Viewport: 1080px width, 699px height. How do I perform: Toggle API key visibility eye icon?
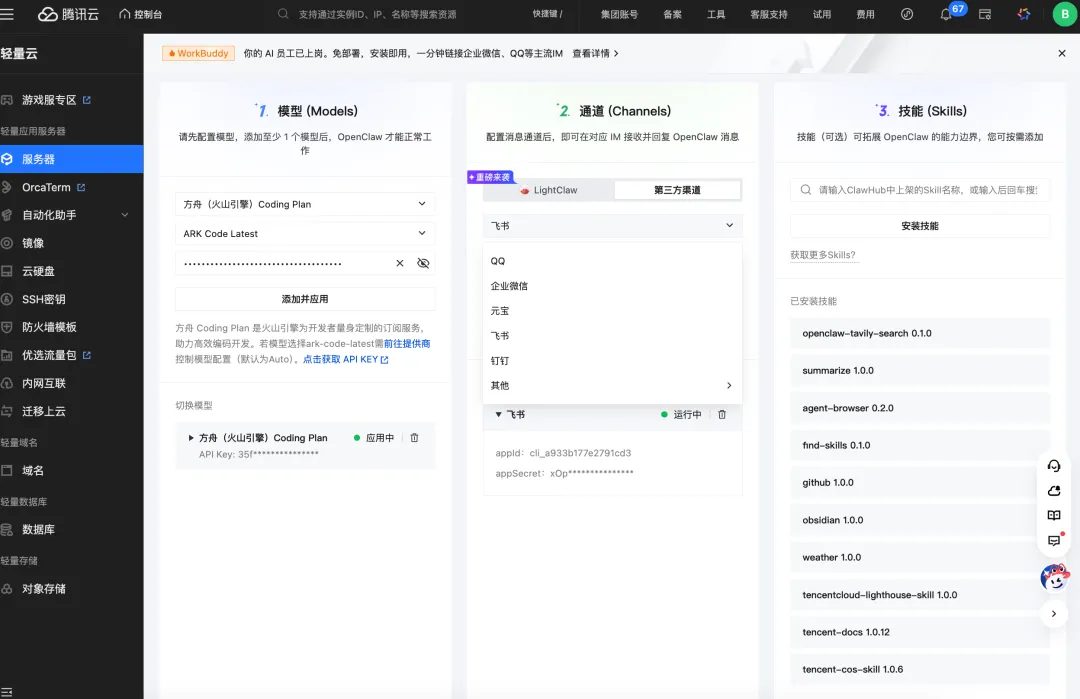click(423, 263)
